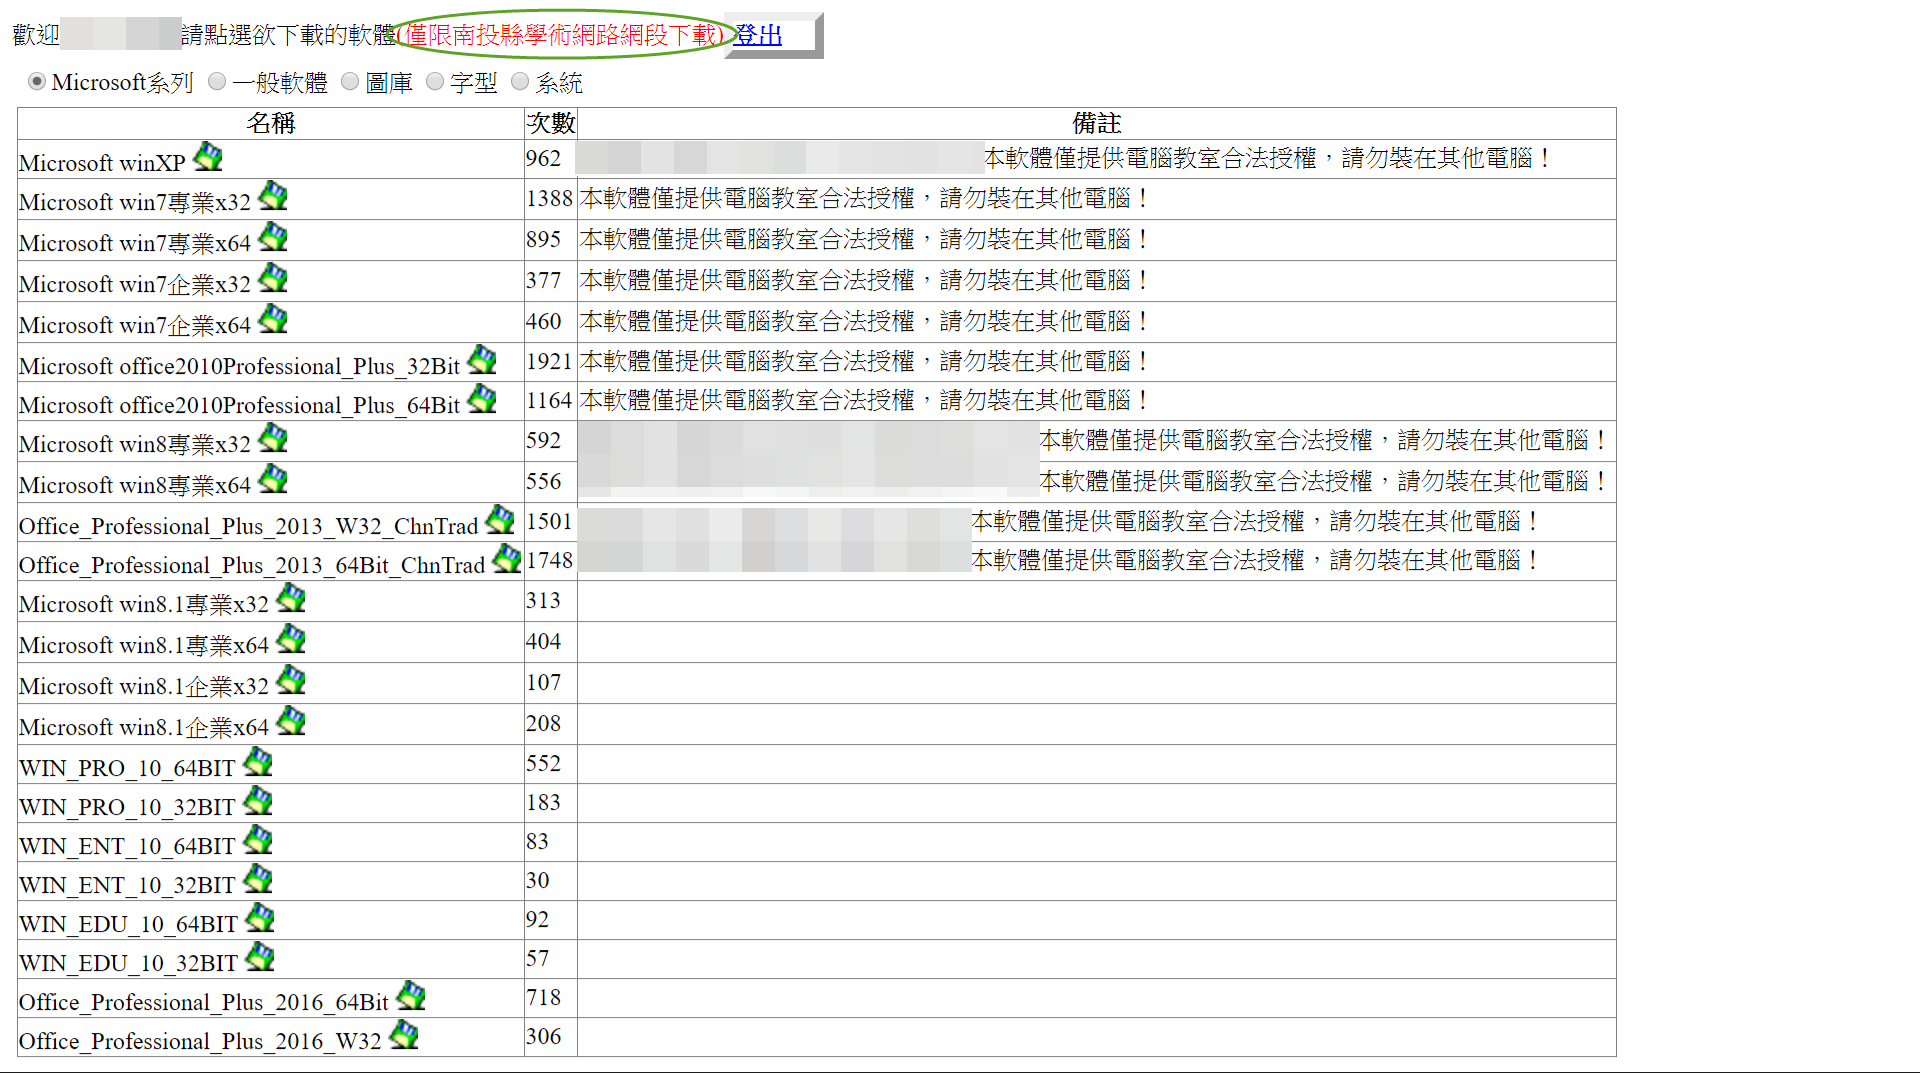The image size is (1920, 1073).
Task: Click the download count 718
Action: (544, 997)
